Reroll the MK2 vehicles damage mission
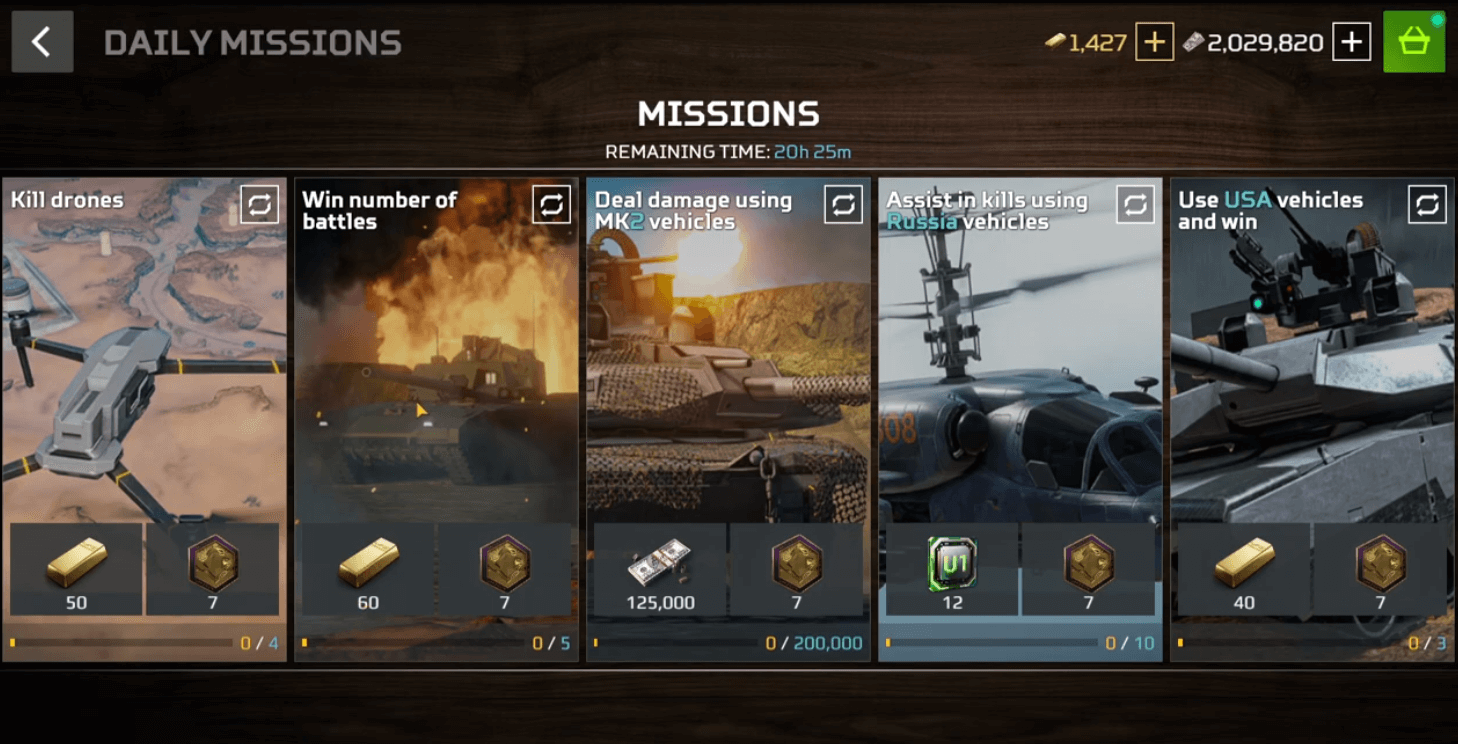Image resolution: width=1458 pixels, height=744 pixels. coord(843,204)
